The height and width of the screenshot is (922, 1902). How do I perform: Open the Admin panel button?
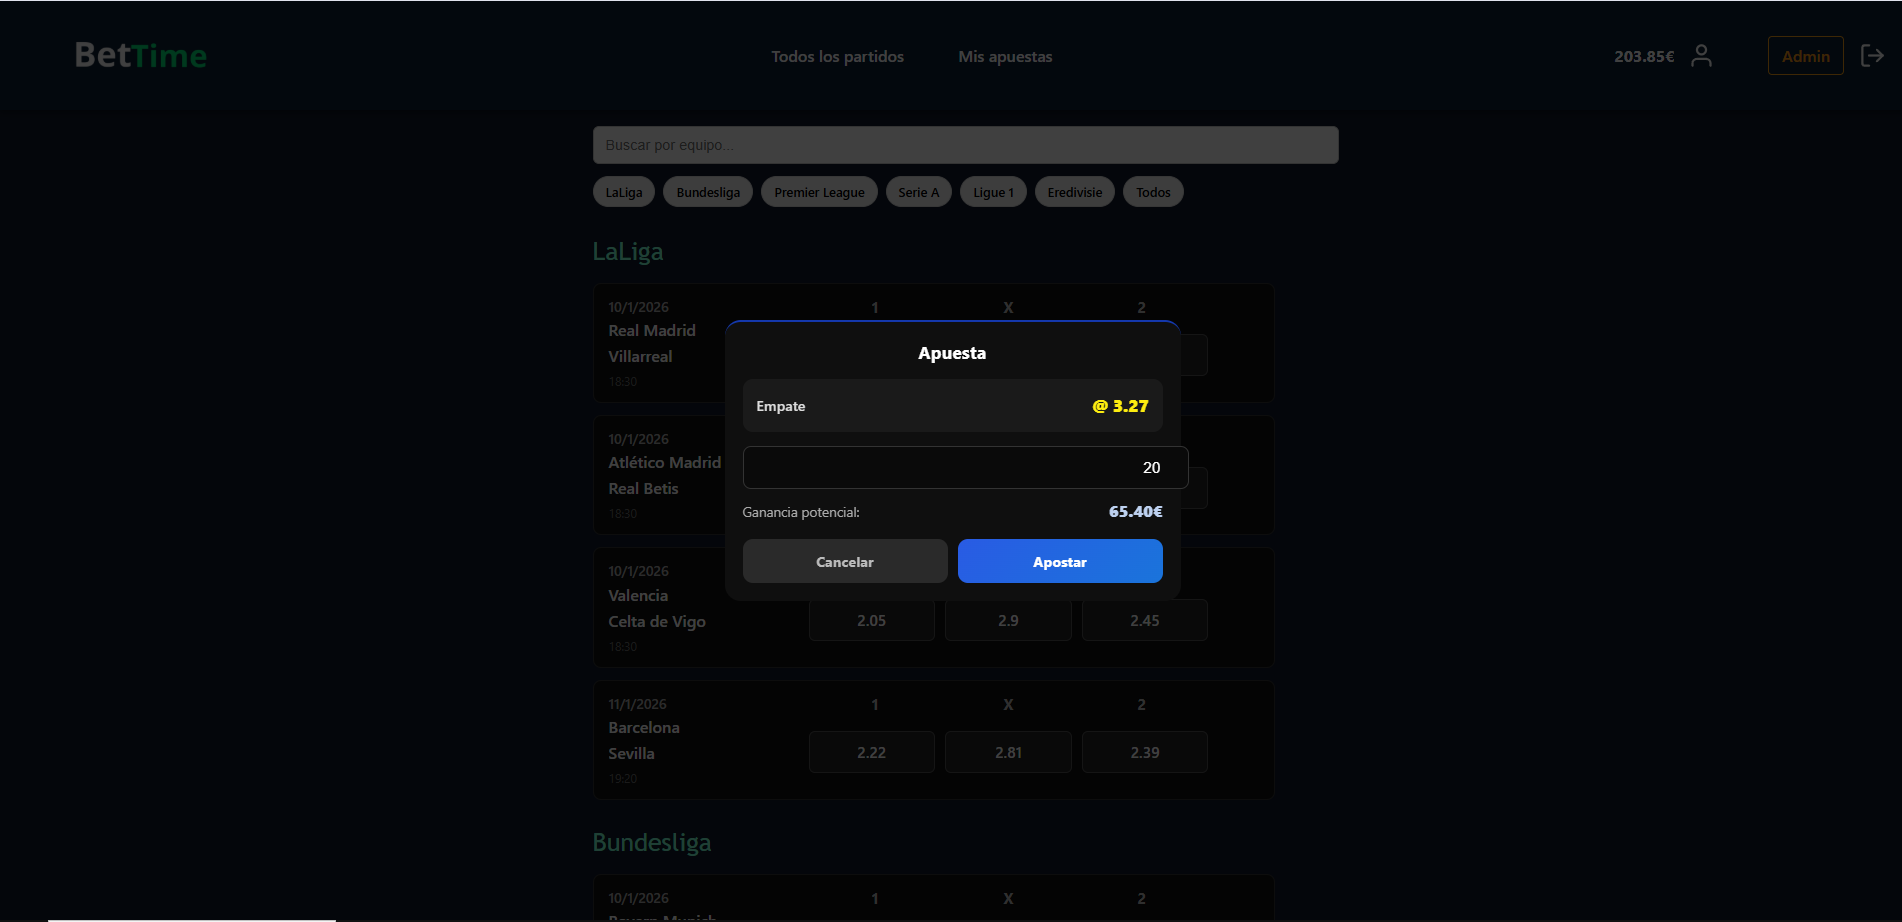point(1805,56)
